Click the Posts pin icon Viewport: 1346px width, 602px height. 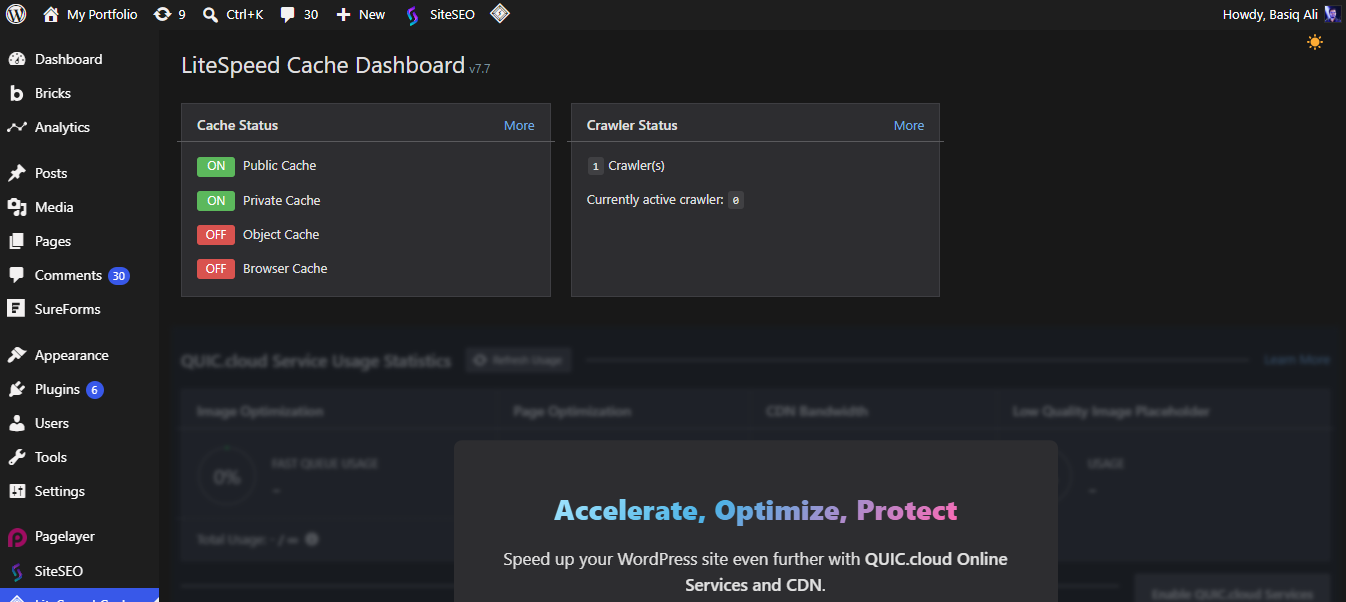(x=17, y=173)
